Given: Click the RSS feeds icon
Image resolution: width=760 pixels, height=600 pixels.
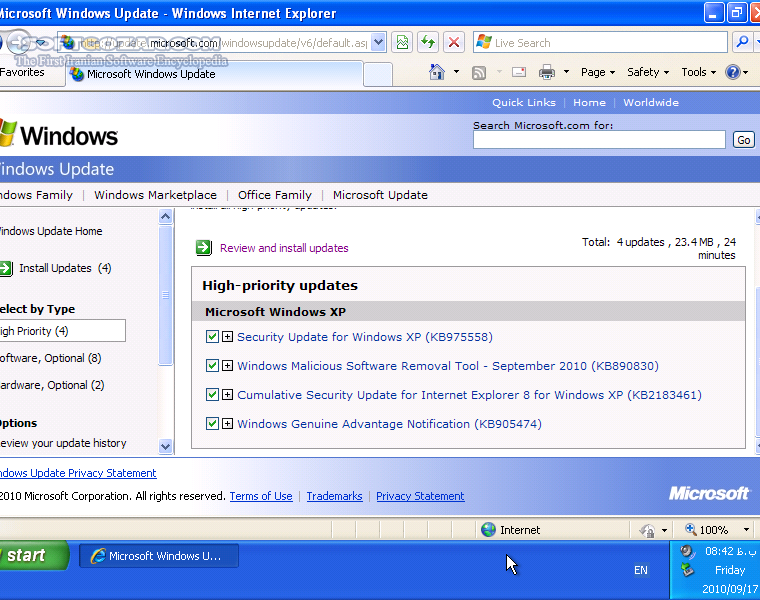Looking at the screenshot, I should [479, 73].
